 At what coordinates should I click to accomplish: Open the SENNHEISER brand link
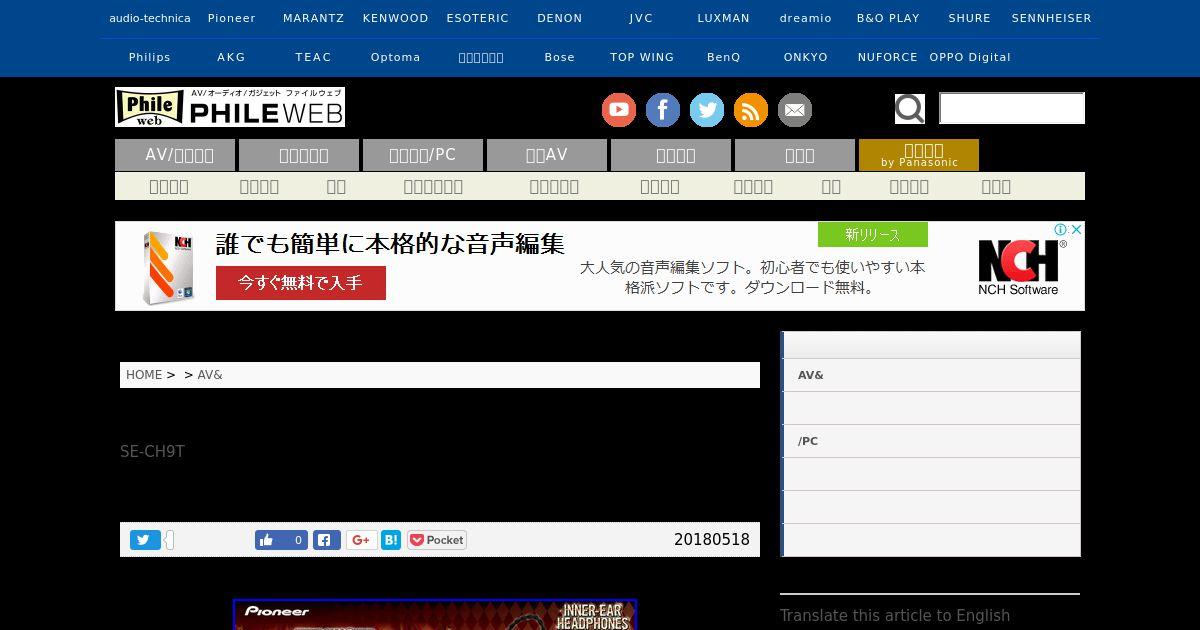[x=1052, y=18]
